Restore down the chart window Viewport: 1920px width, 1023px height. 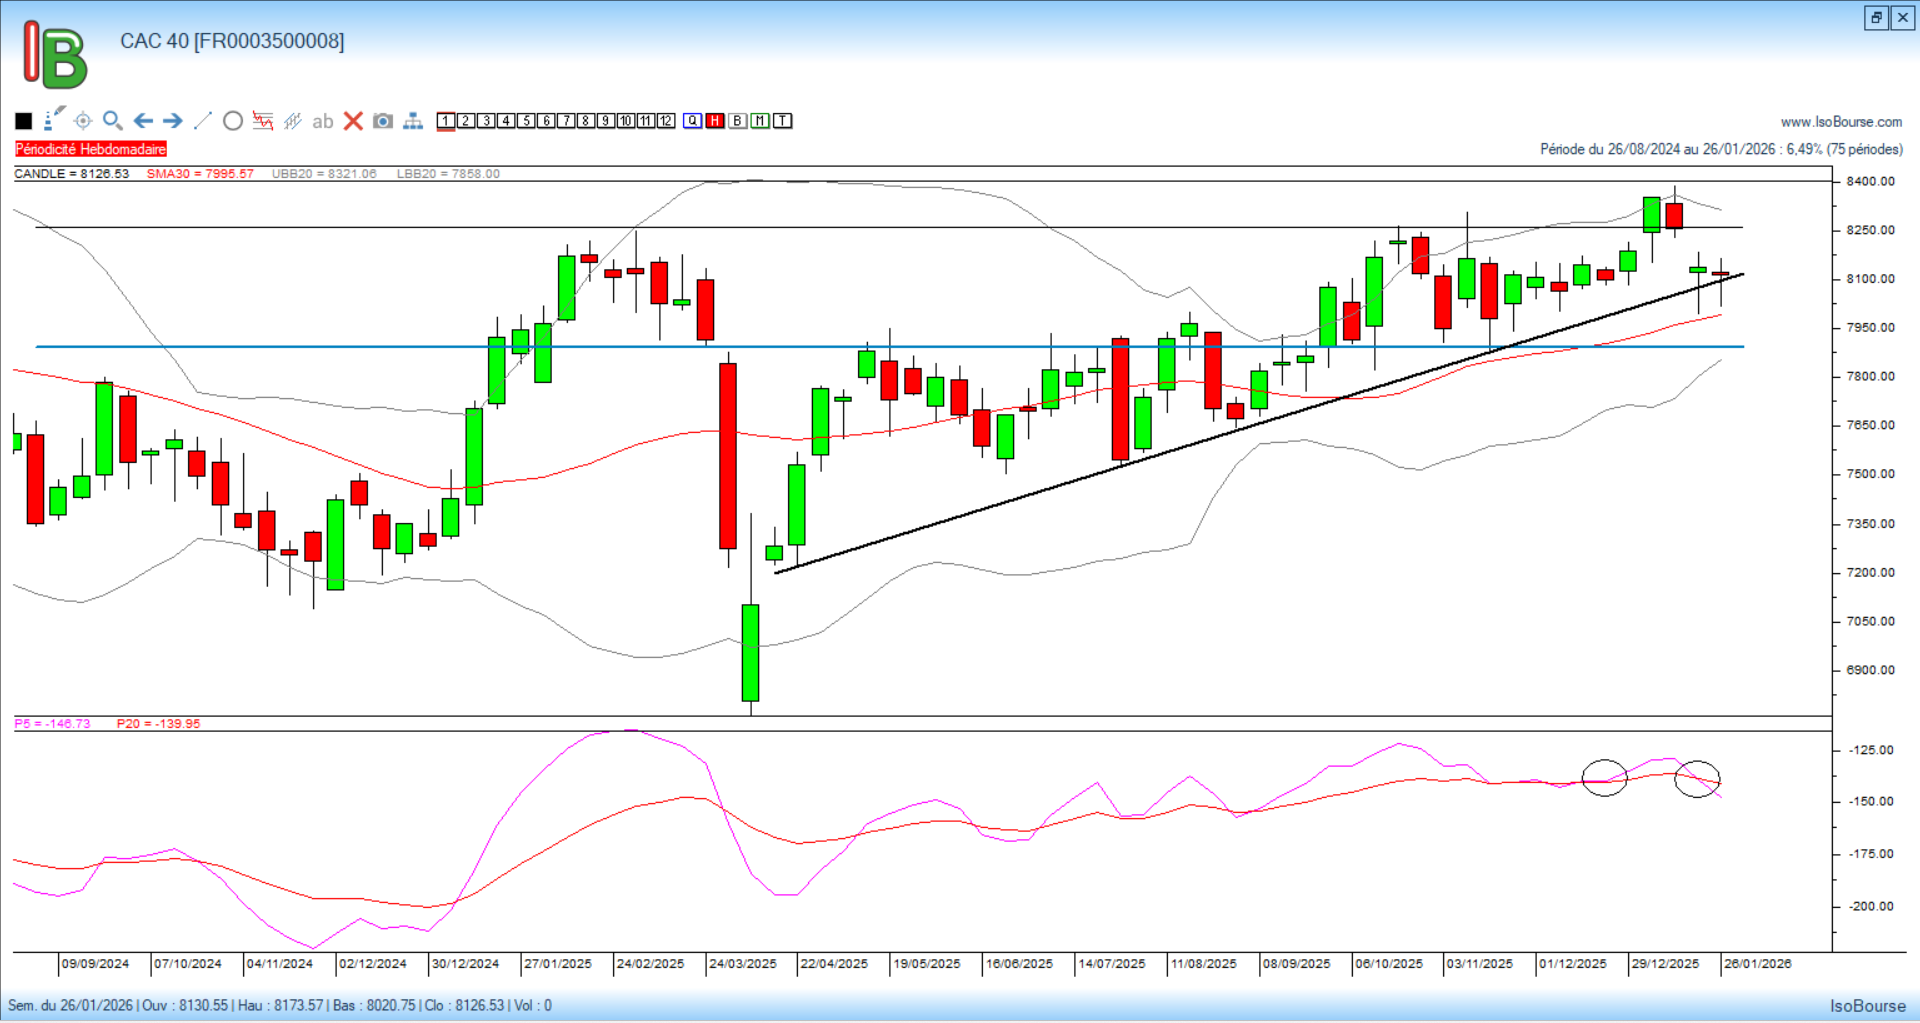click(1876, 17)
